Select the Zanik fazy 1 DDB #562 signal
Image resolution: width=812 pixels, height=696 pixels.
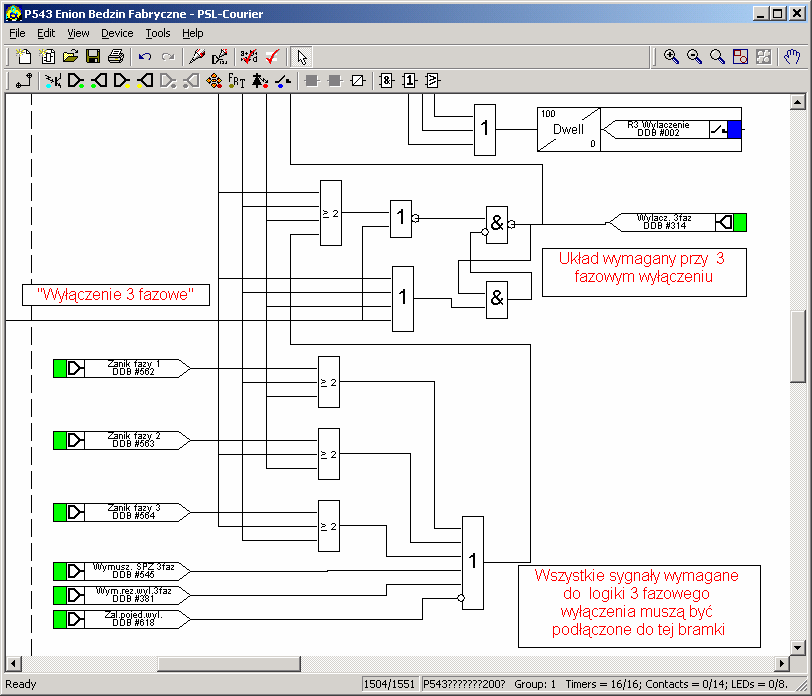click(122, 368)
